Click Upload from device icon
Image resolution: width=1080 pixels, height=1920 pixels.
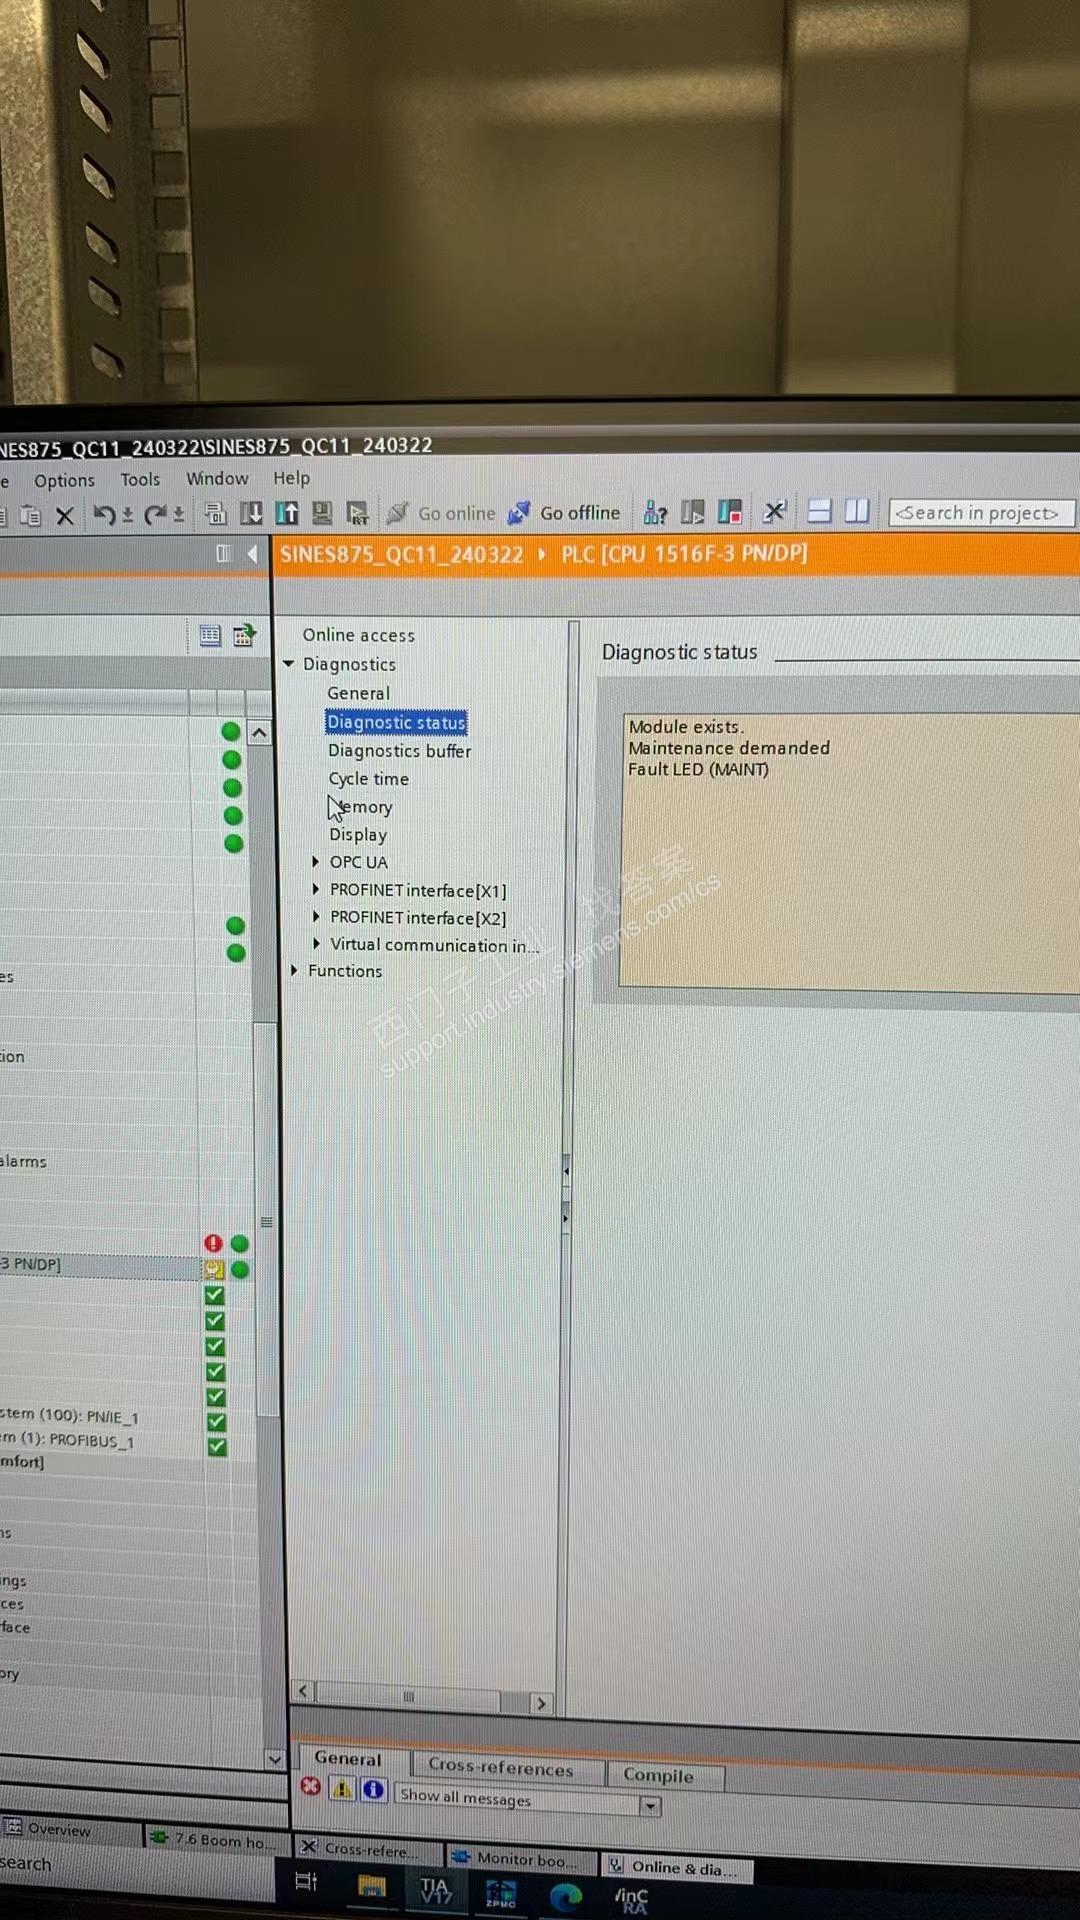click(x=287, y=513)
